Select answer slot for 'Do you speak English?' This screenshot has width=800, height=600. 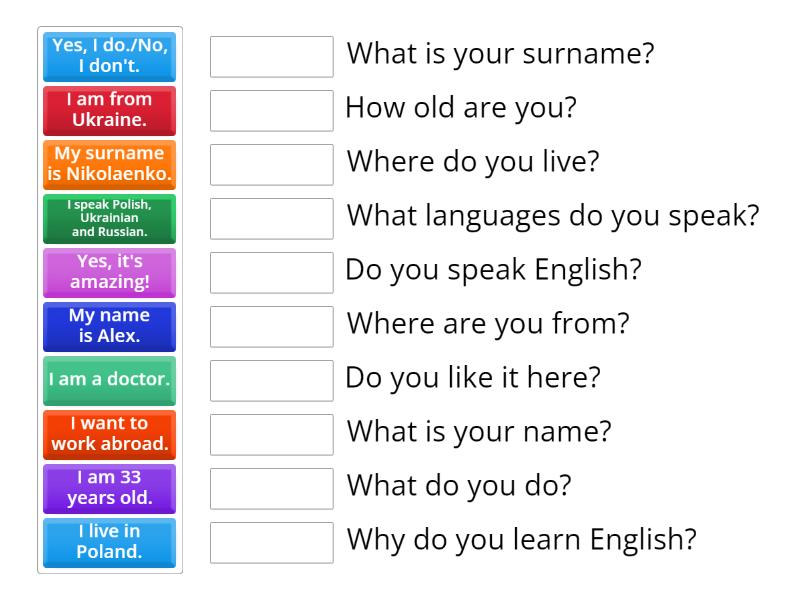tap(272, 273)
